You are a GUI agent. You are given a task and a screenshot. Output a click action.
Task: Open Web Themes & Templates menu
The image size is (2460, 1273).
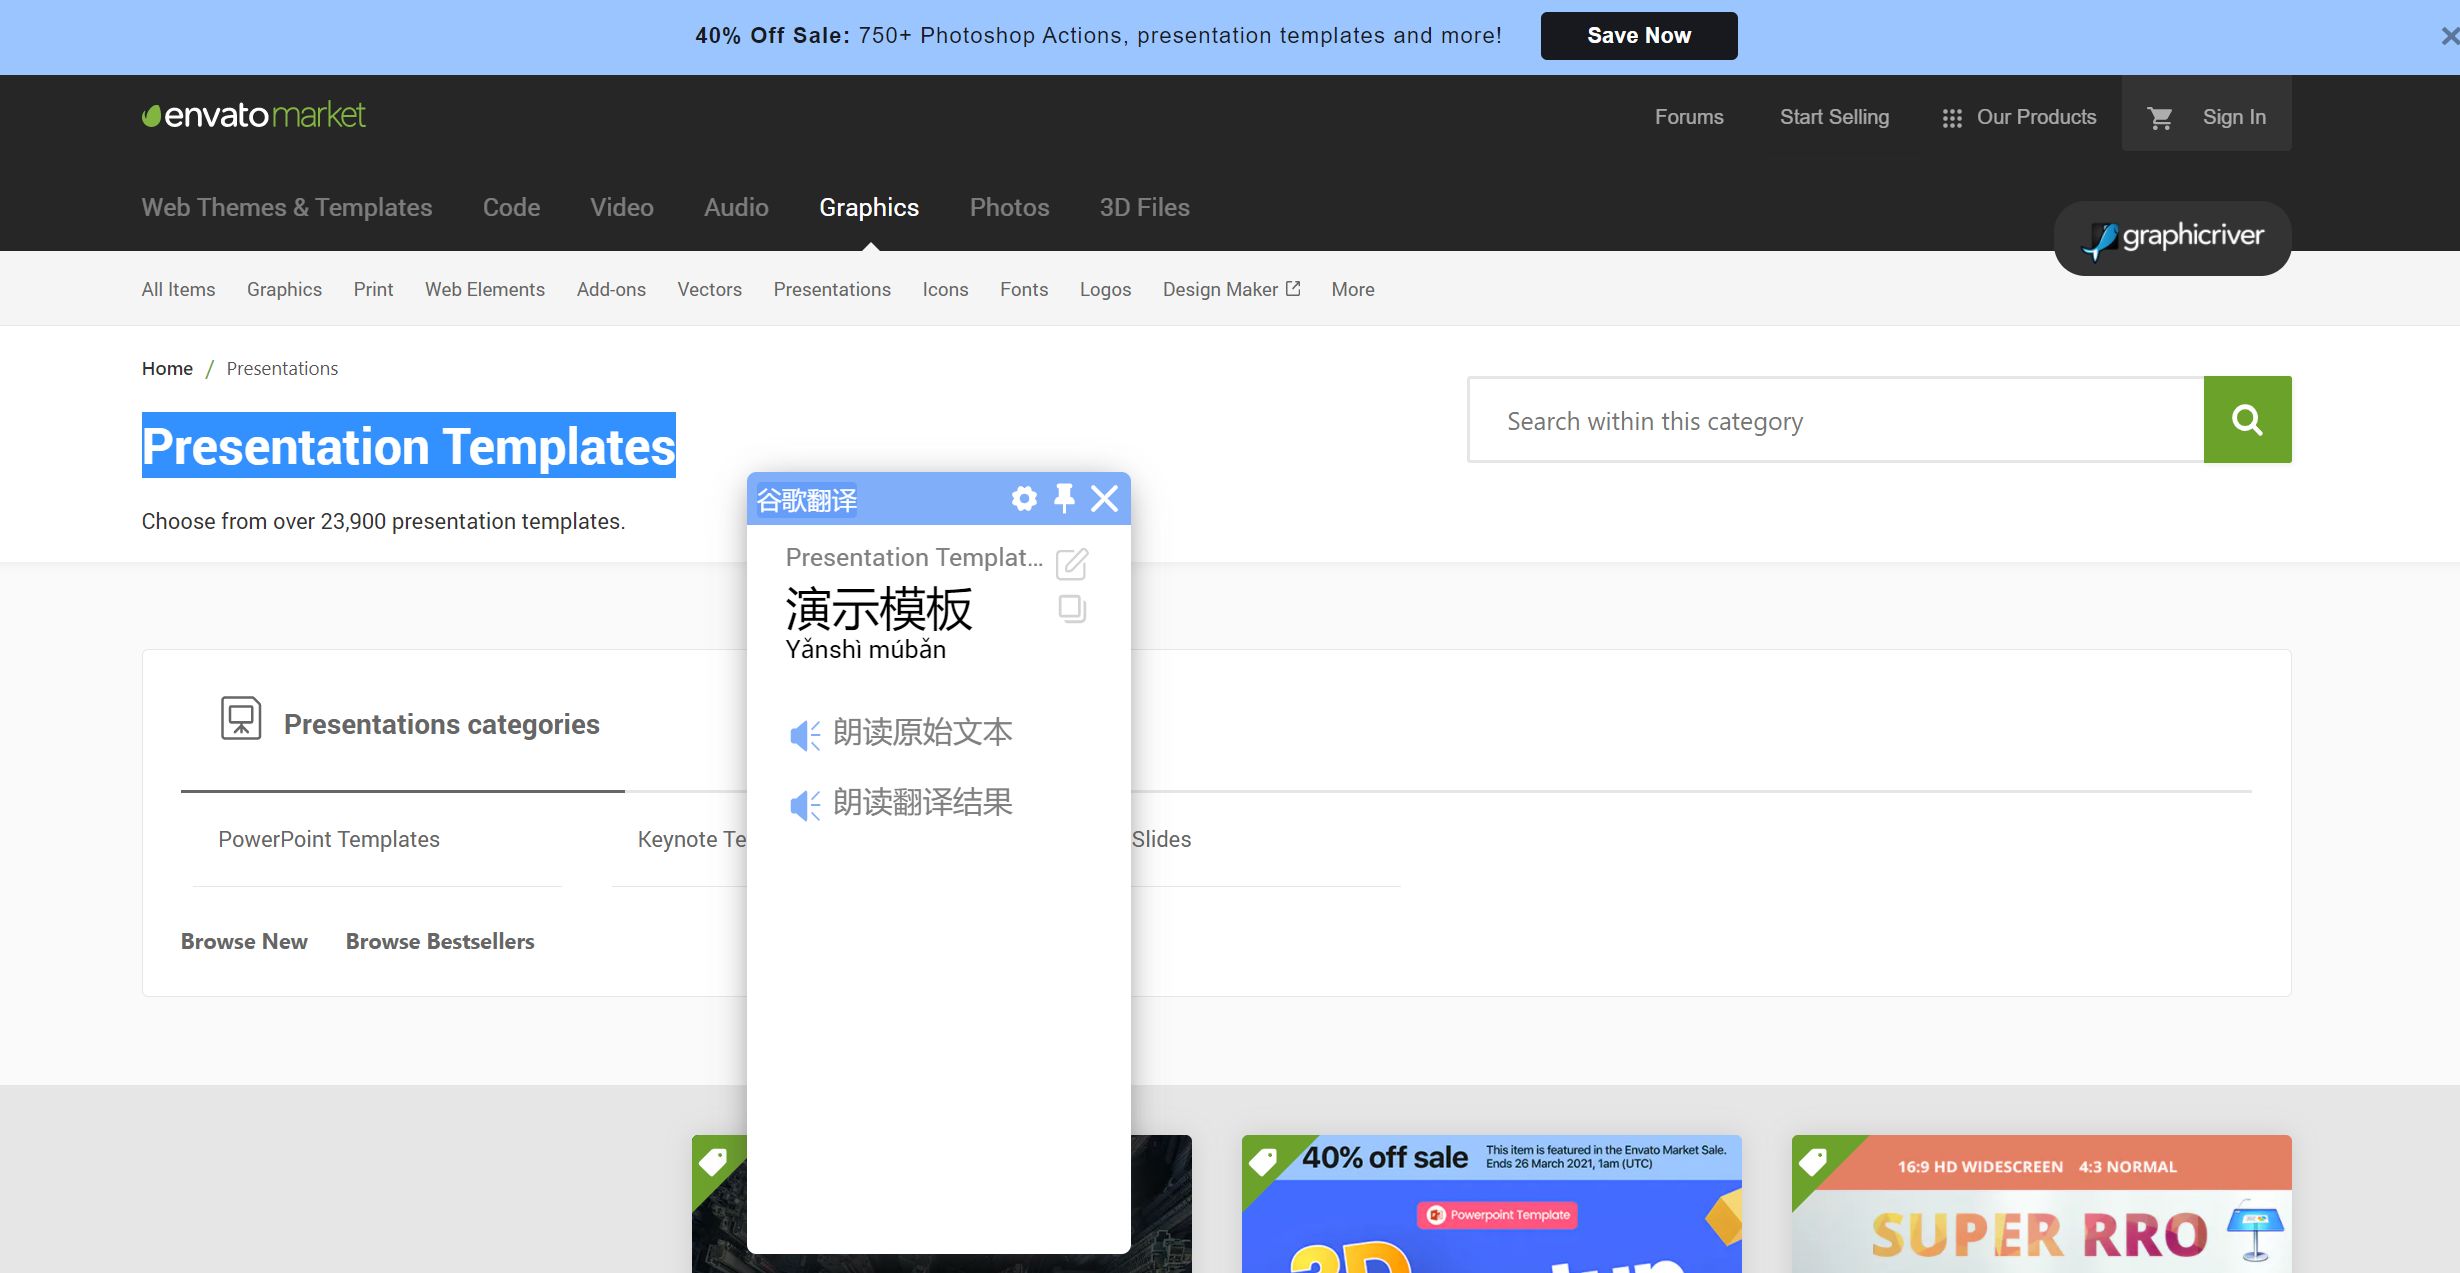tap(287, 207)
